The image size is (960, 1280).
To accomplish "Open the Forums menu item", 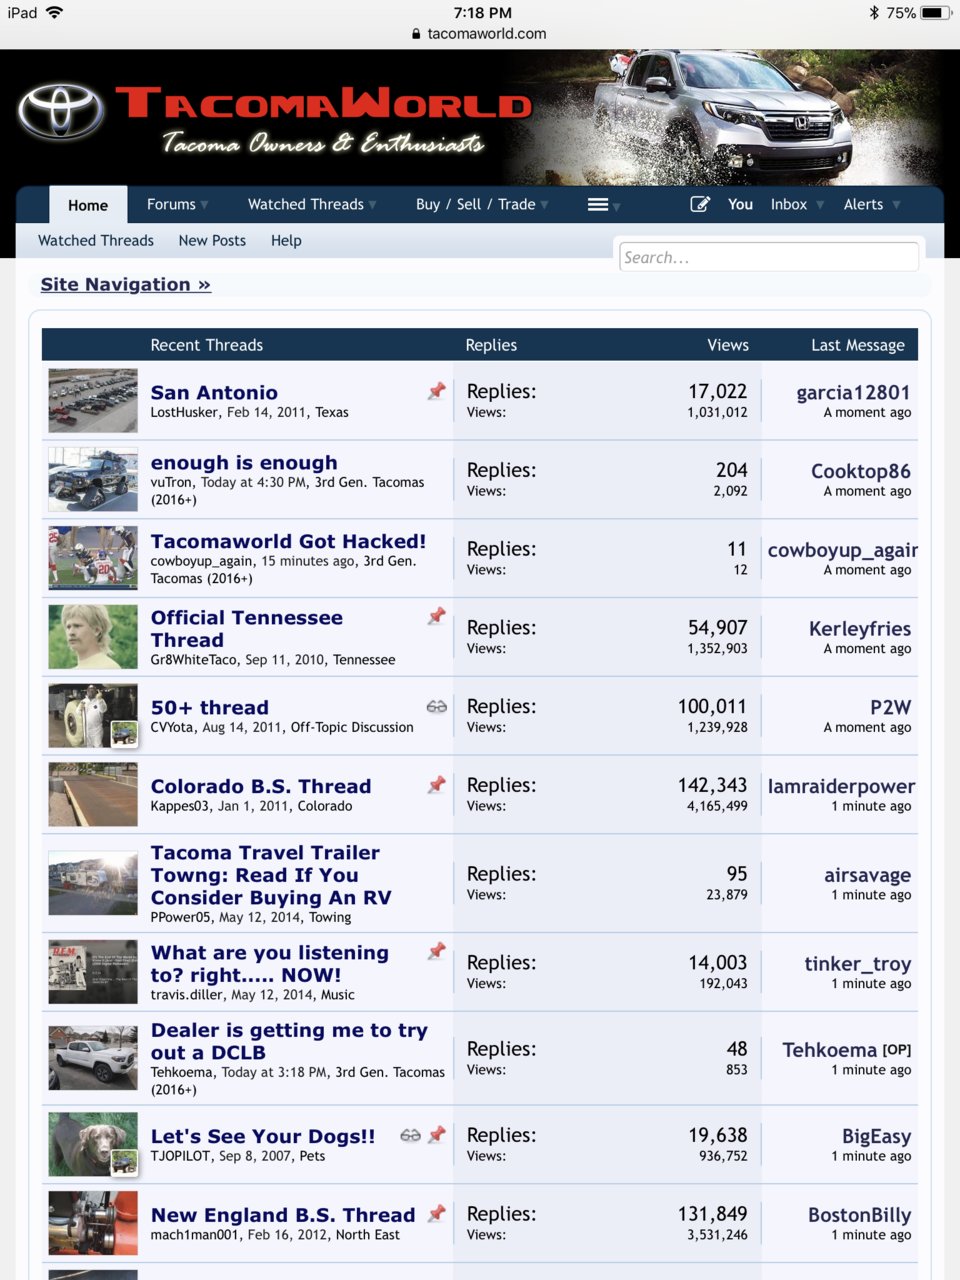I will pyautogui.click(x=171, y=204).
